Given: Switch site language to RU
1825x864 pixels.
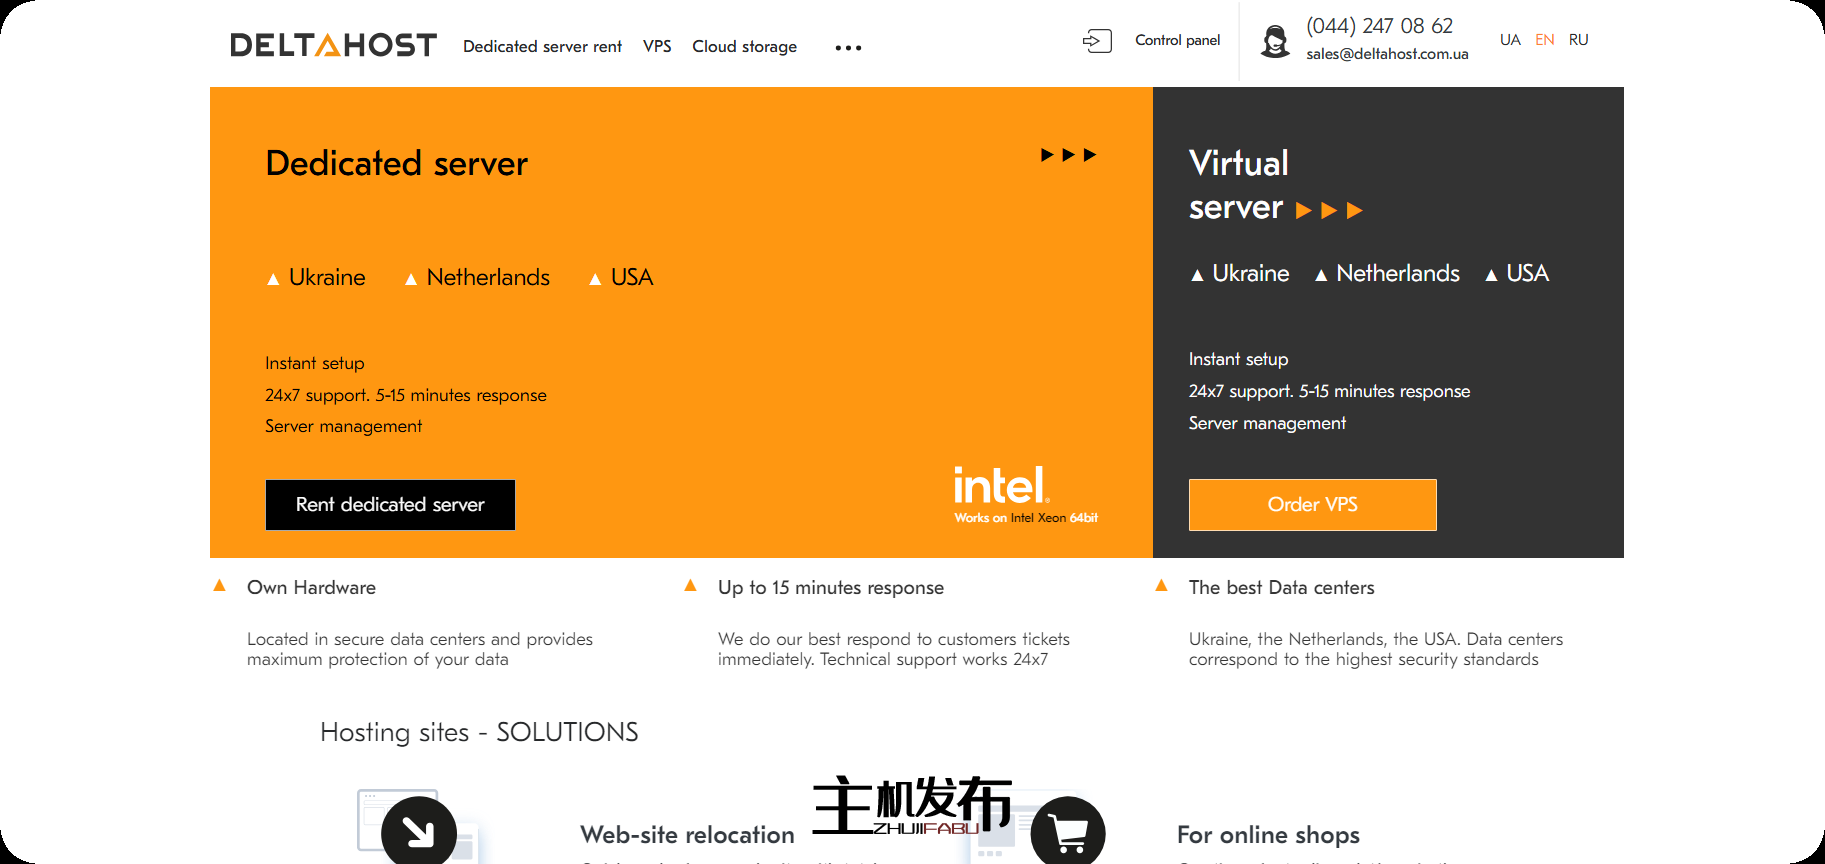Looking at the screenshot, I should [1578, 40].
